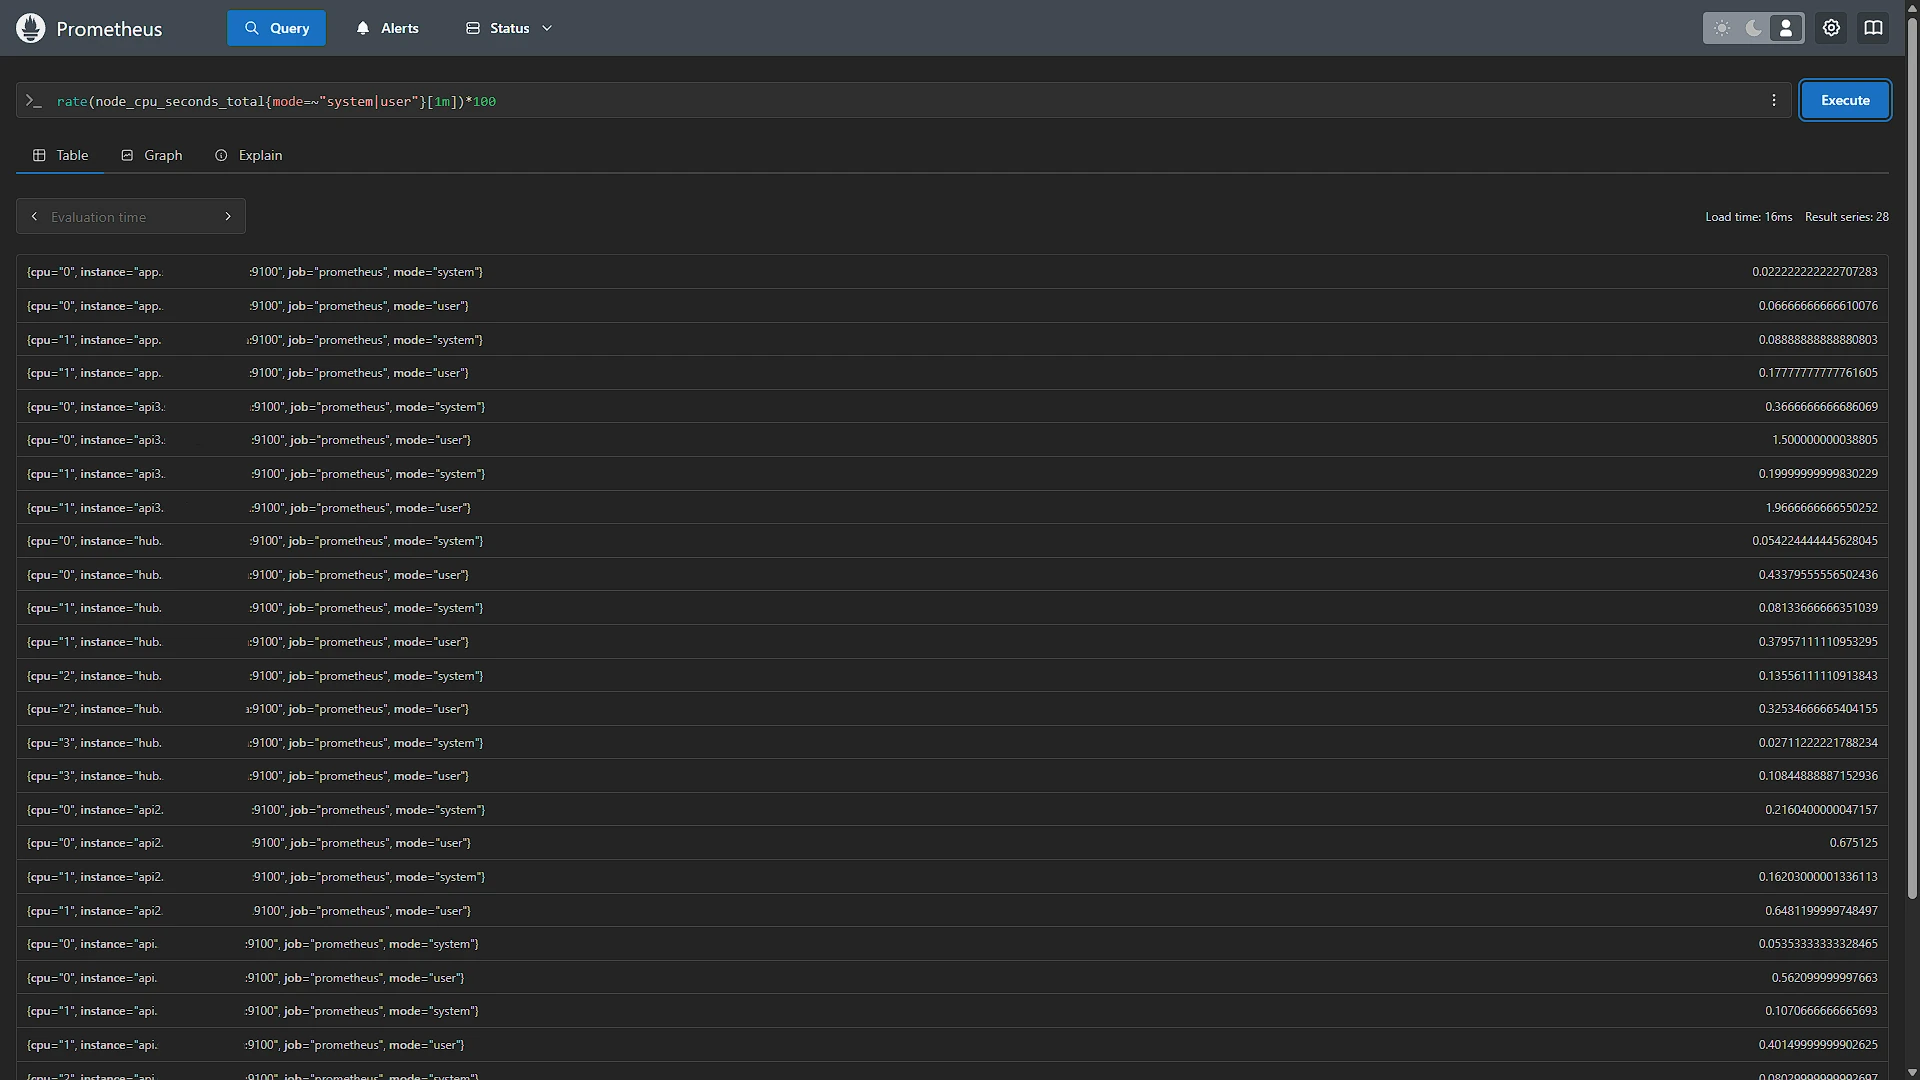Step evaluation time forward chevron
This screenshot has height=1080, width=1920.
[228, 216]
